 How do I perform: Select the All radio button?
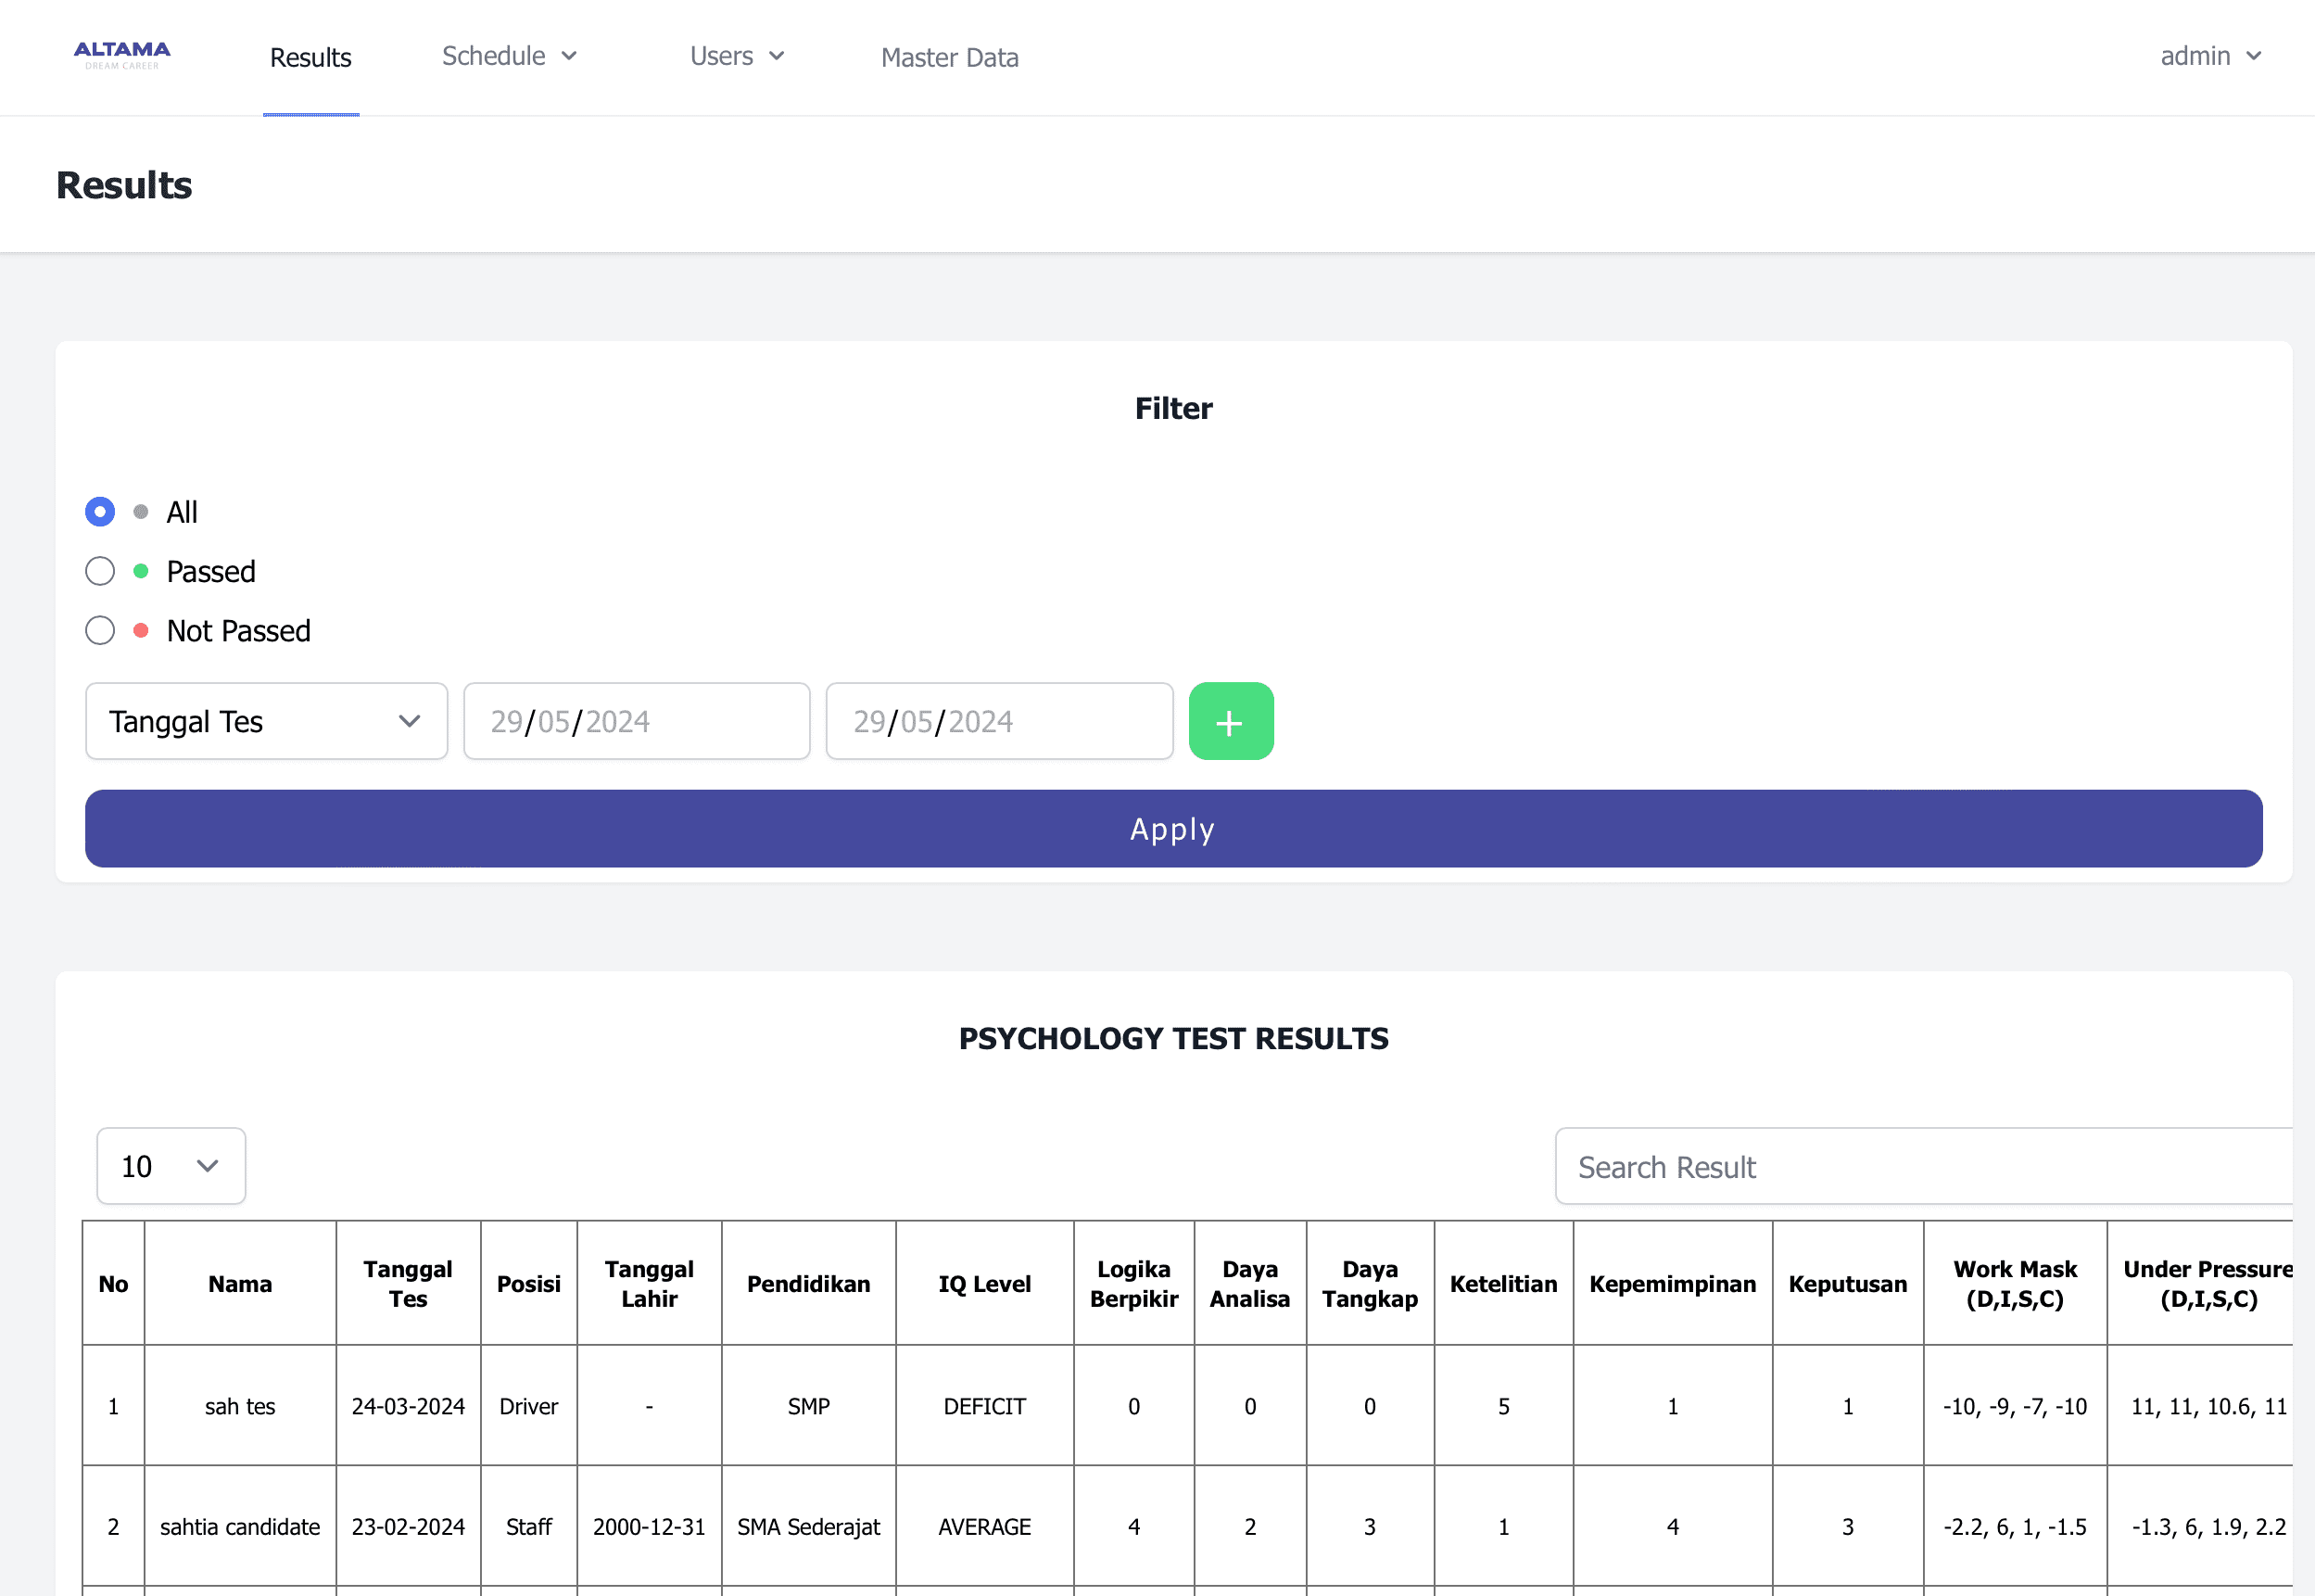[100, 512]
